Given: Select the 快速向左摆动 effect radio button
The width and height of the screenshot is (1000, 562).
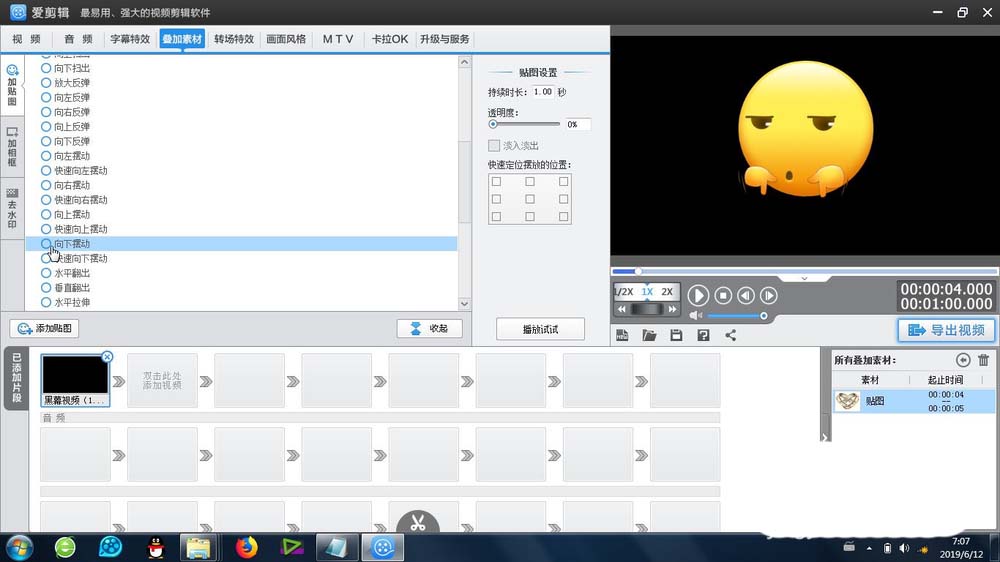Looking at the screenshot, I should [x=46, y=170].
